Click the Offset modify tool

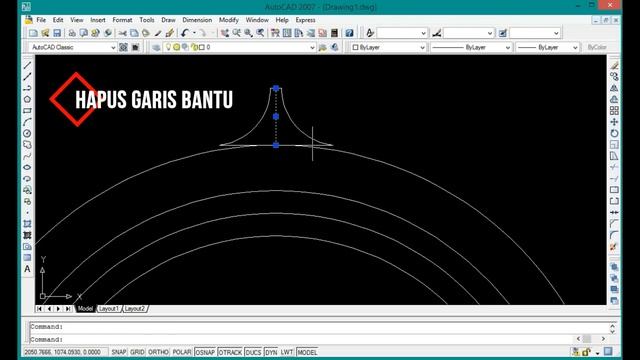point(614,99)
